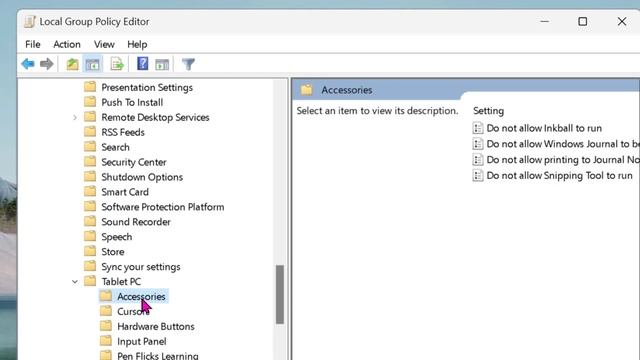
Task: Select Remote Desktop Services in tree
Action: point(155,118)
